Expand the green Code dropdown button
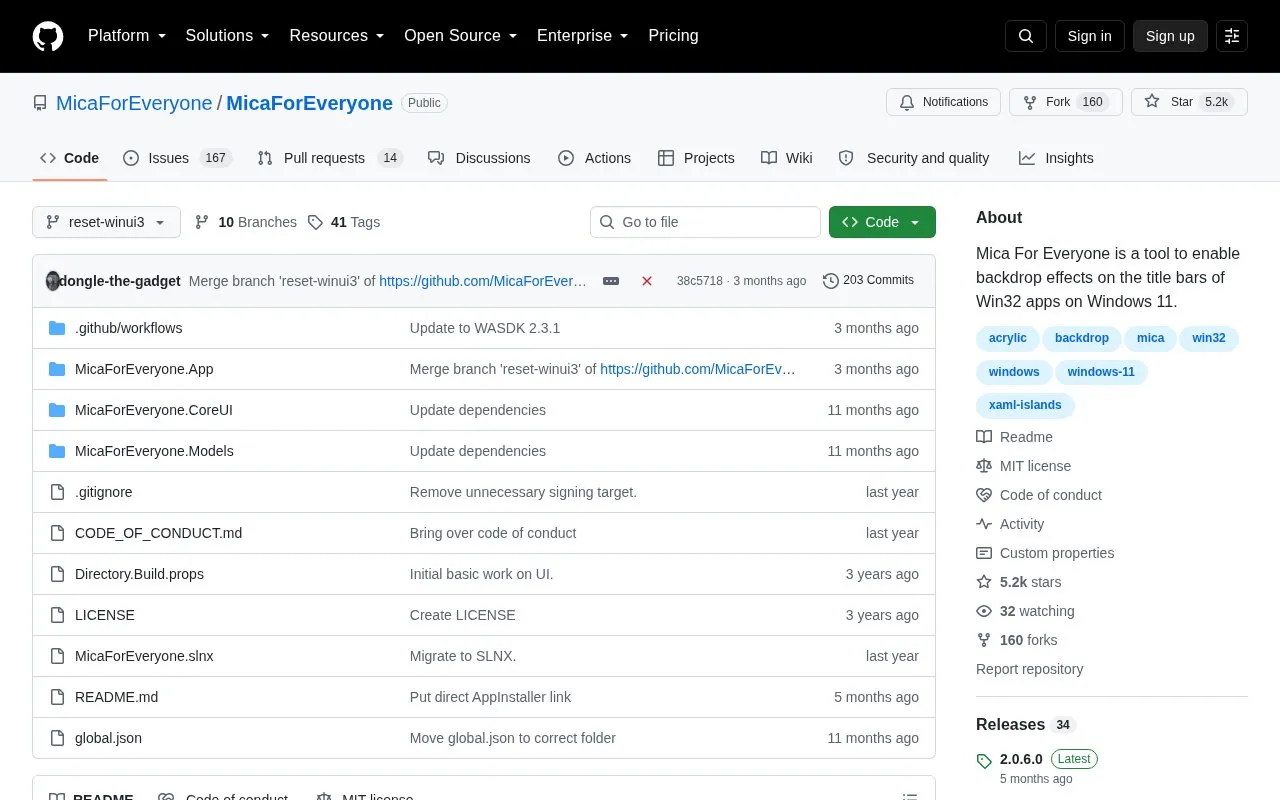Screen dimensions: 1280x800 tap(882, 222)
